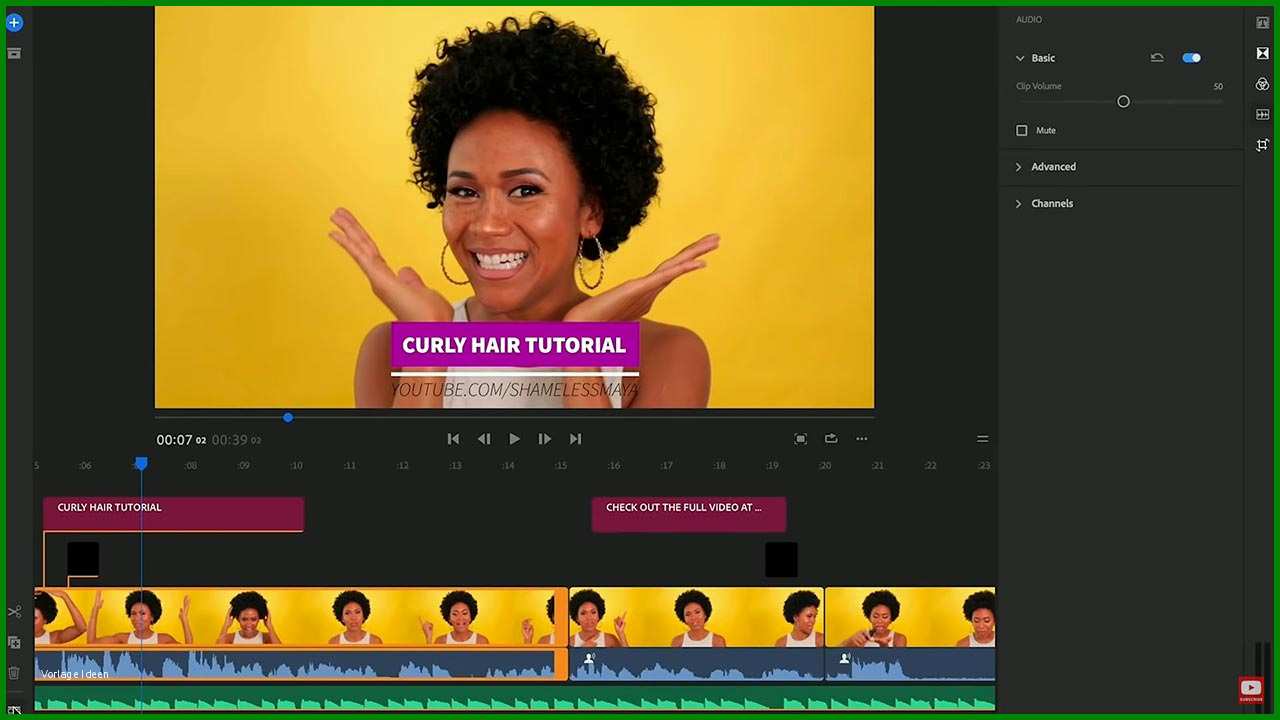The width and height of the screenshot is (1280, 720).
Task: Click the blue Add Media plus icon
Action: [x=14, y=22]
